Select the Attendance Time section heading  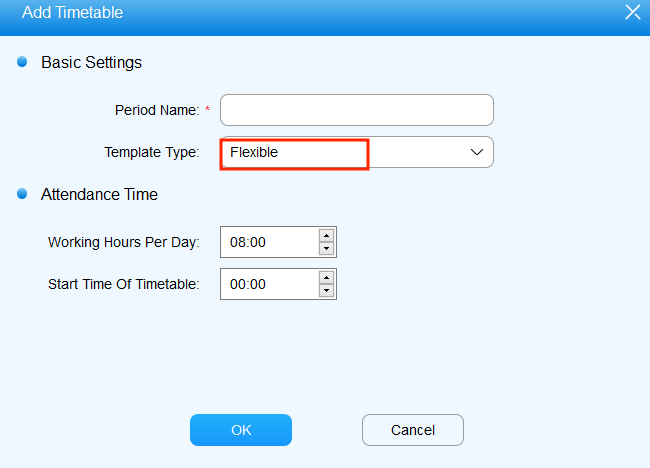pyautogui.click(x=99, y=194)
